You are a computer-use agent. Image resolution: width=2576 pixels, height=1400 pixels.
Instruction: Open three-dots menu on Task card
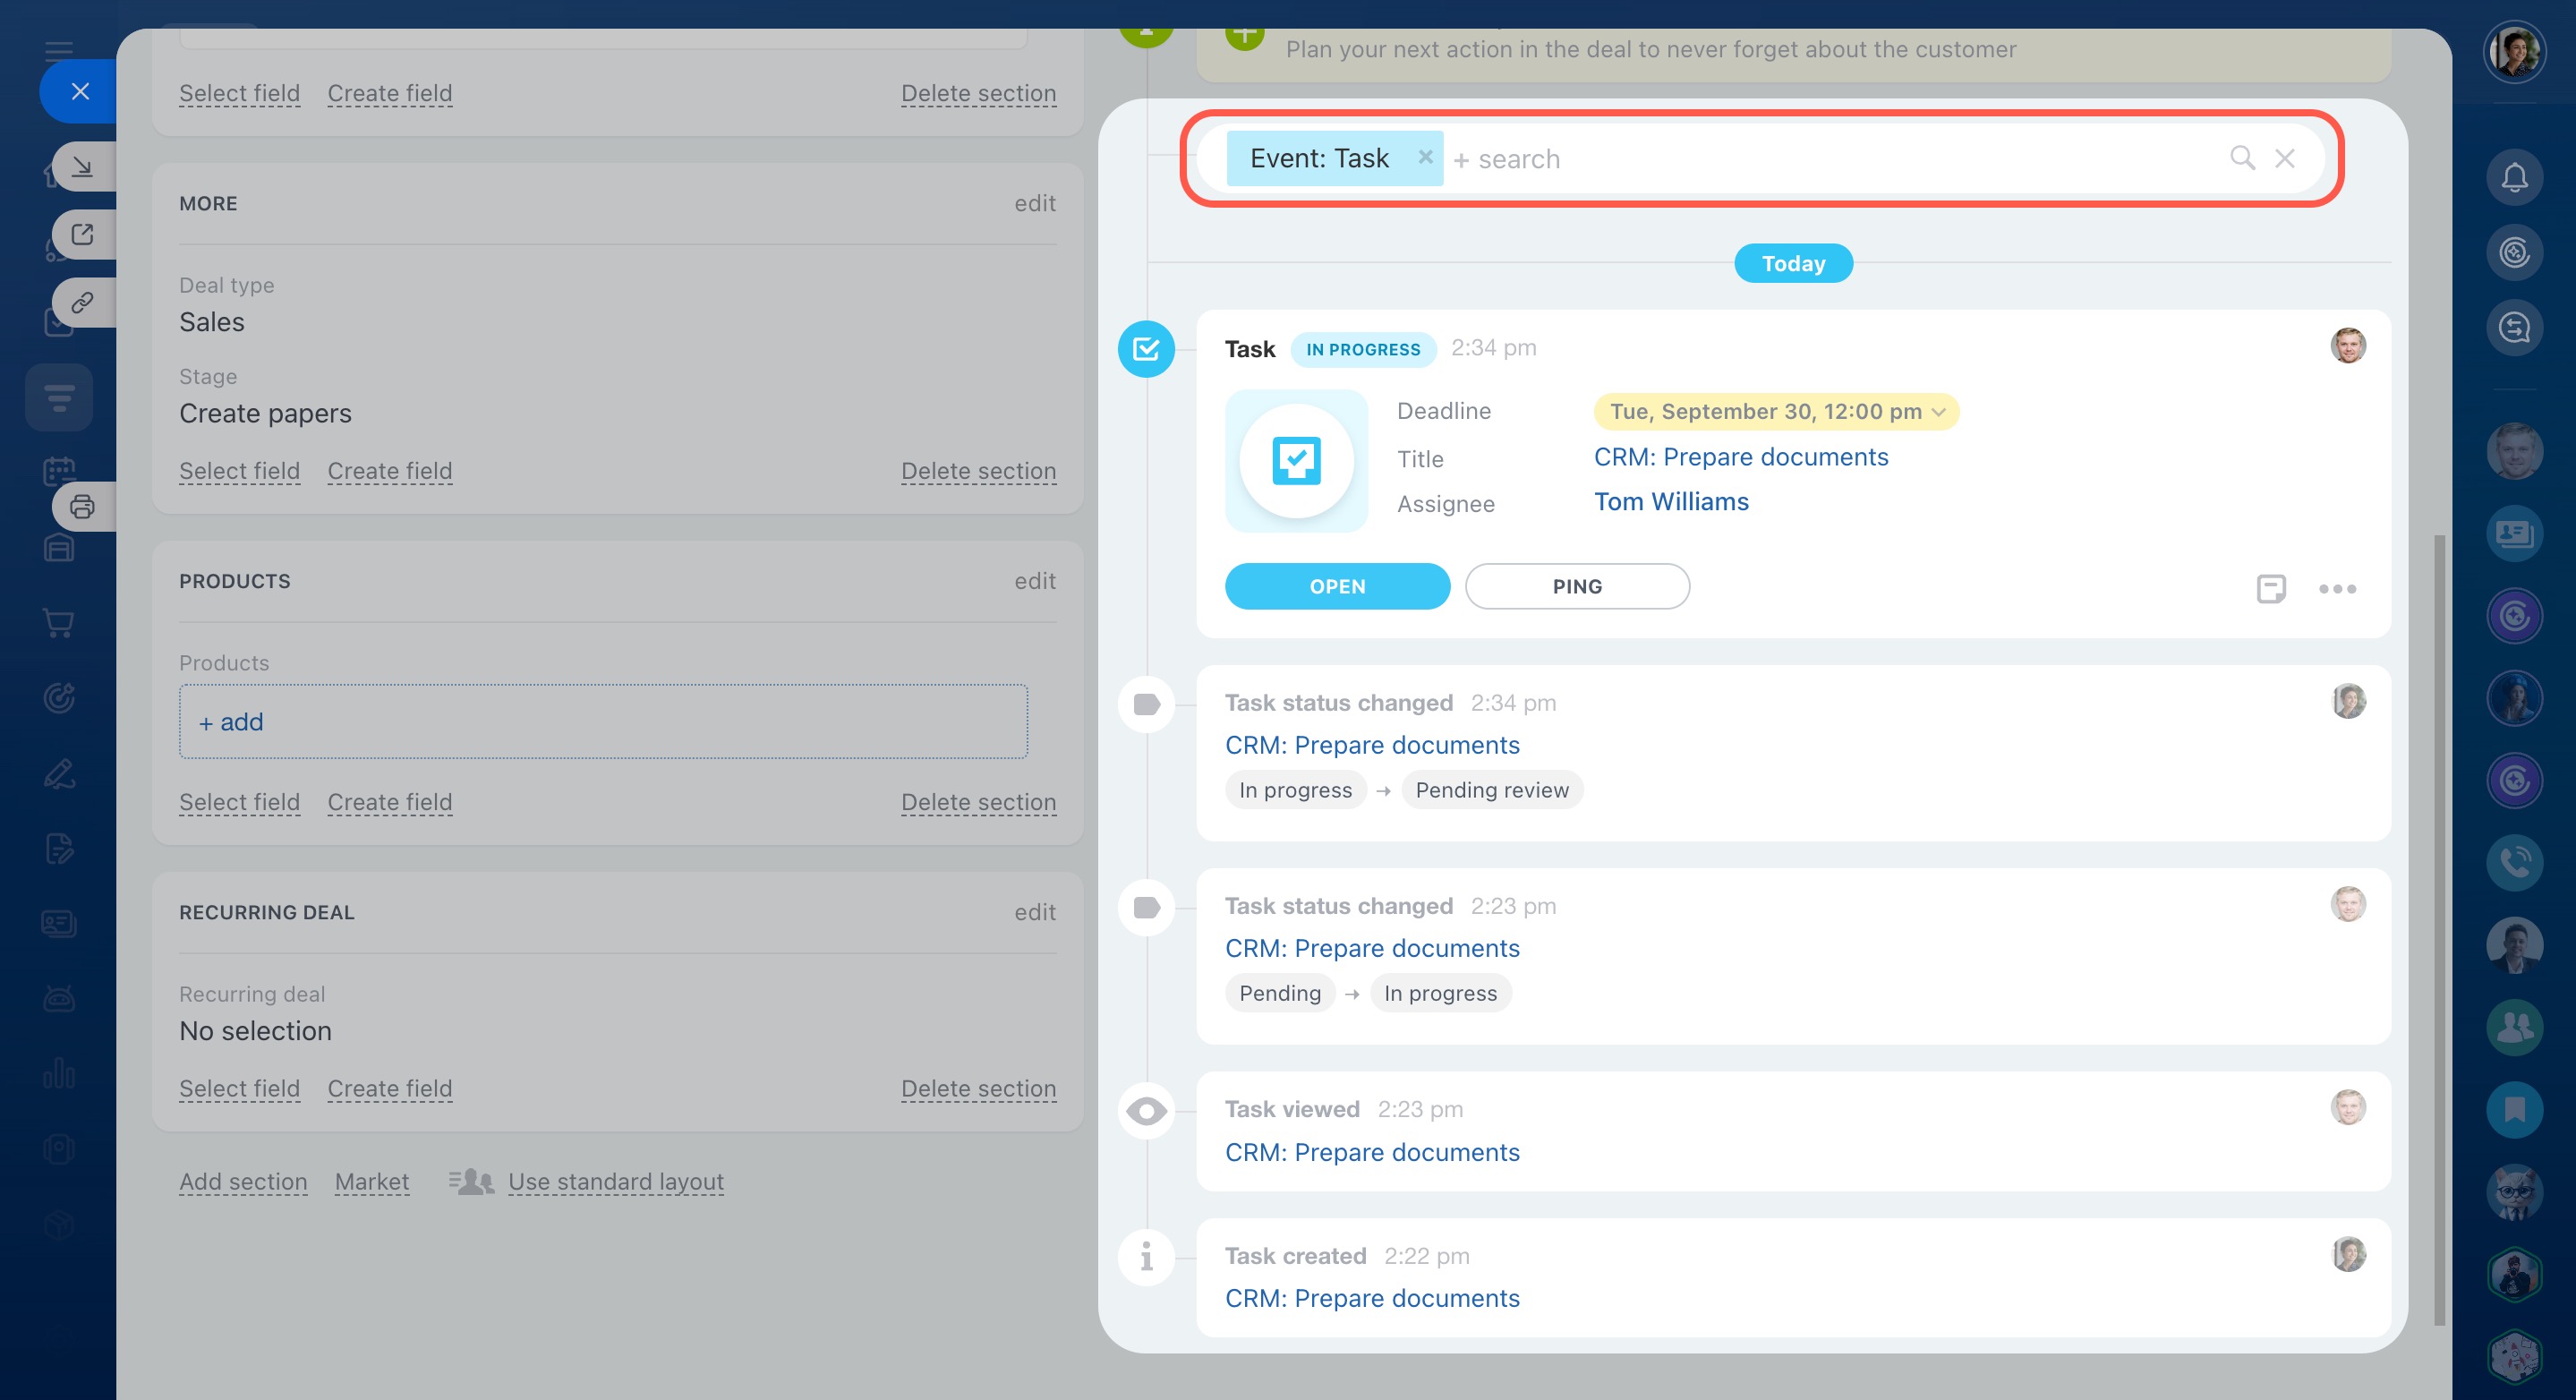click(2337, 588)
